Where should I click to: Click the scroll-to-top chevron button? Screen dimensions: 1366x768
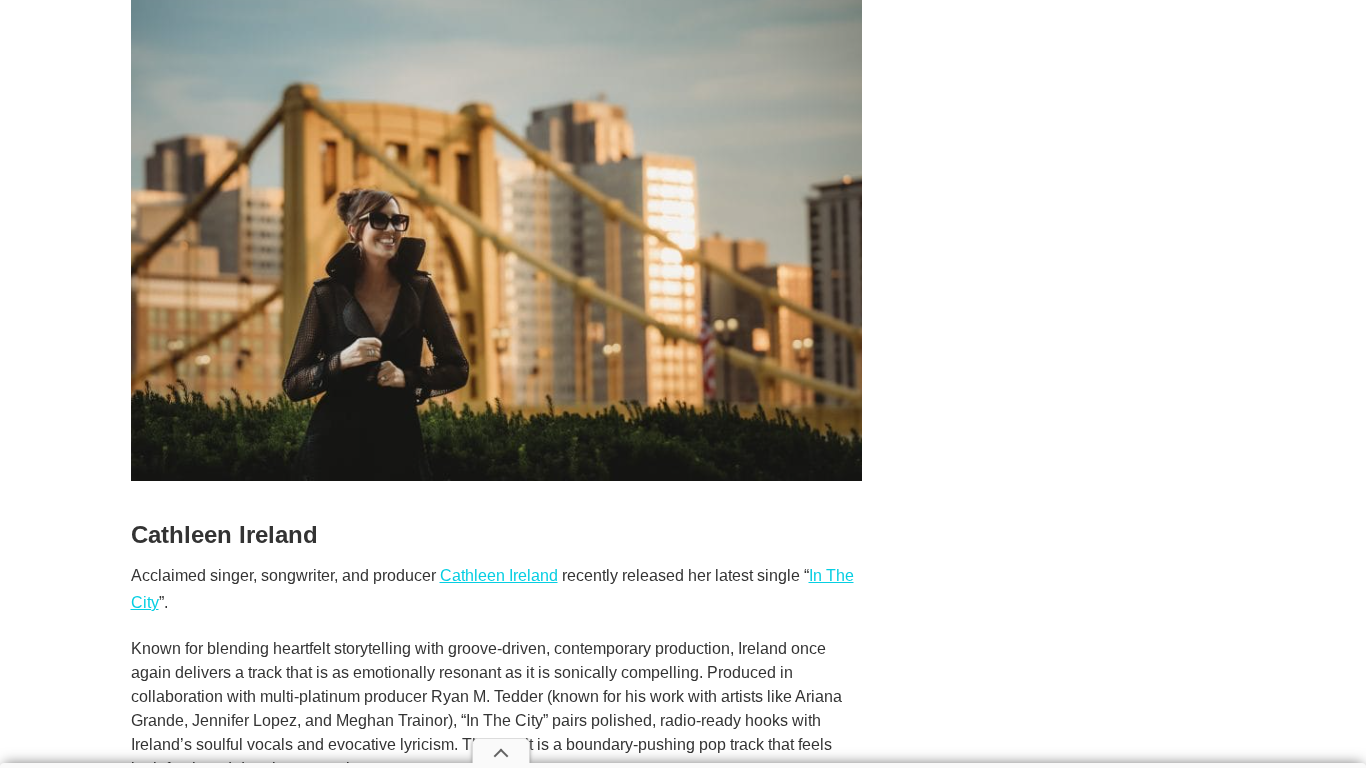tap(501, 753)
